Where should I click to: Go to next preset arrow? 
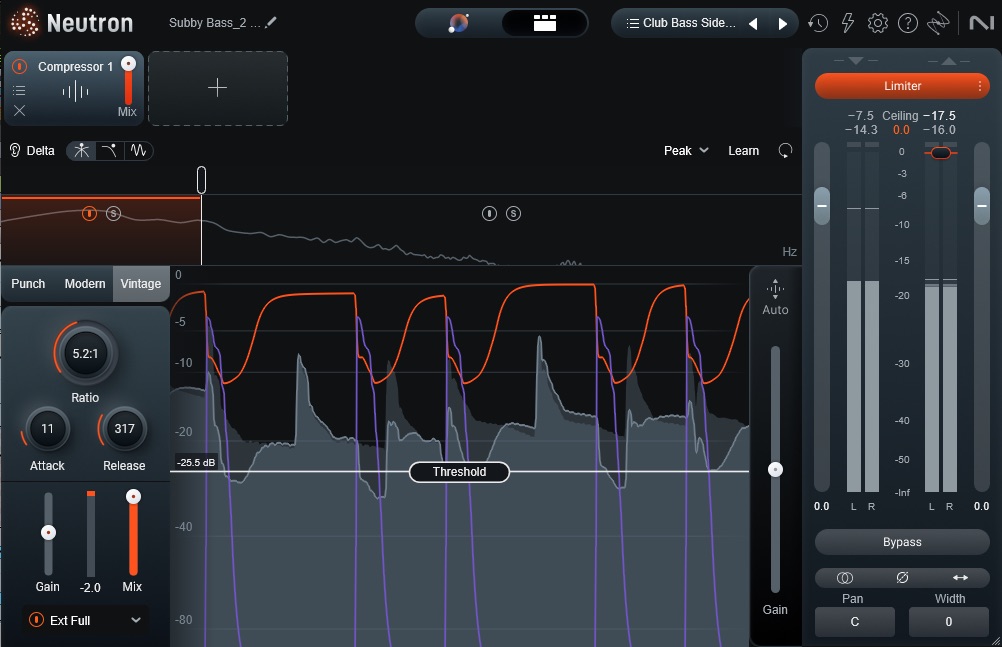pos(782,24)
